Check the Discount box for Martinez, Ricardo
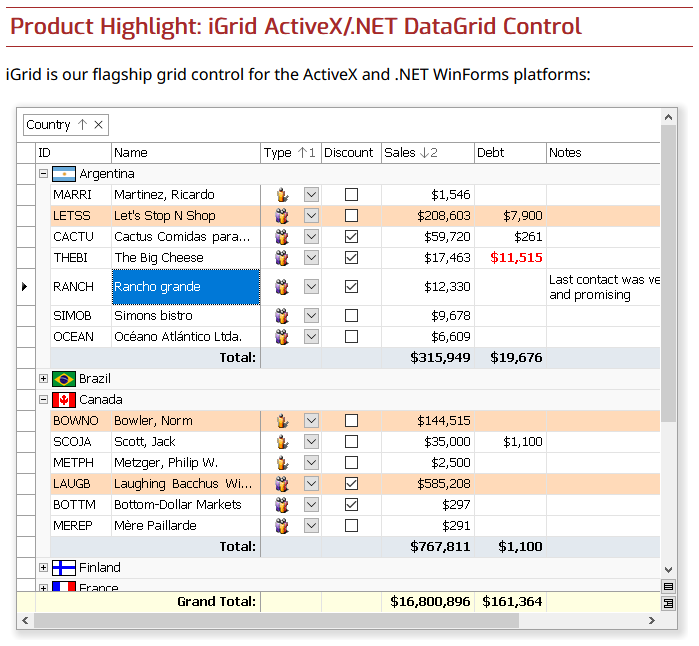699x646 pixels. pos(351,195)
